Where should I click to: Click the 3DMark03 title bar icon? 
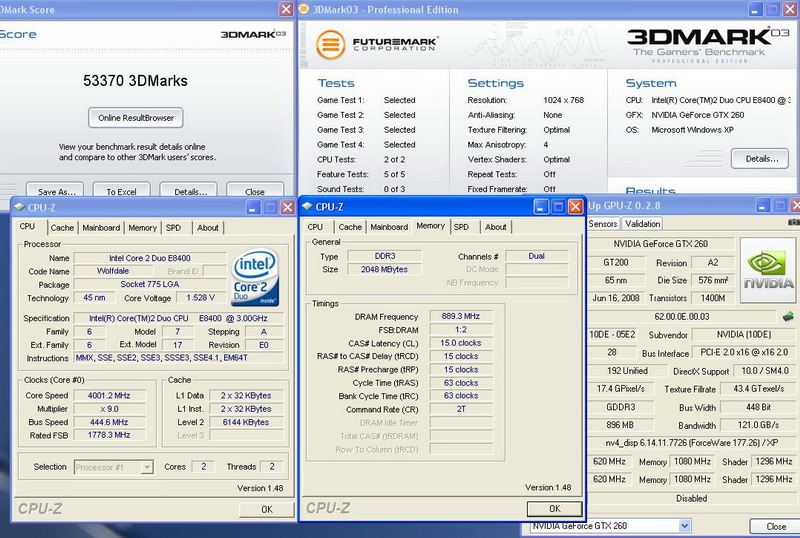(x=304, y=9)
